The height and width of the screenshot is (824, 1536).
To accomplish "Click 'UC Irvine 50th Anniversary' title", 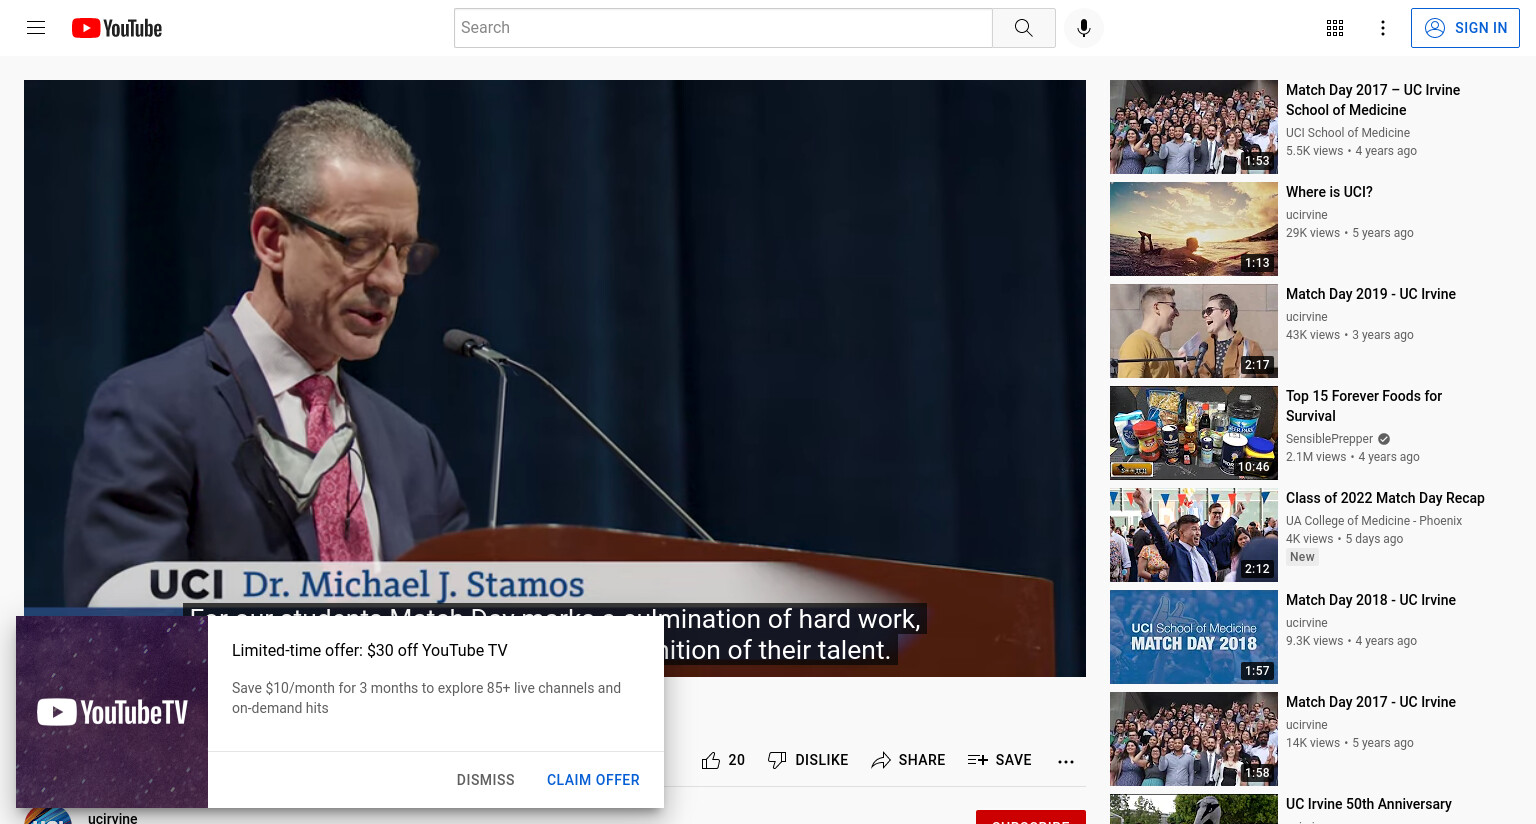I will (x=1368, y=804).
